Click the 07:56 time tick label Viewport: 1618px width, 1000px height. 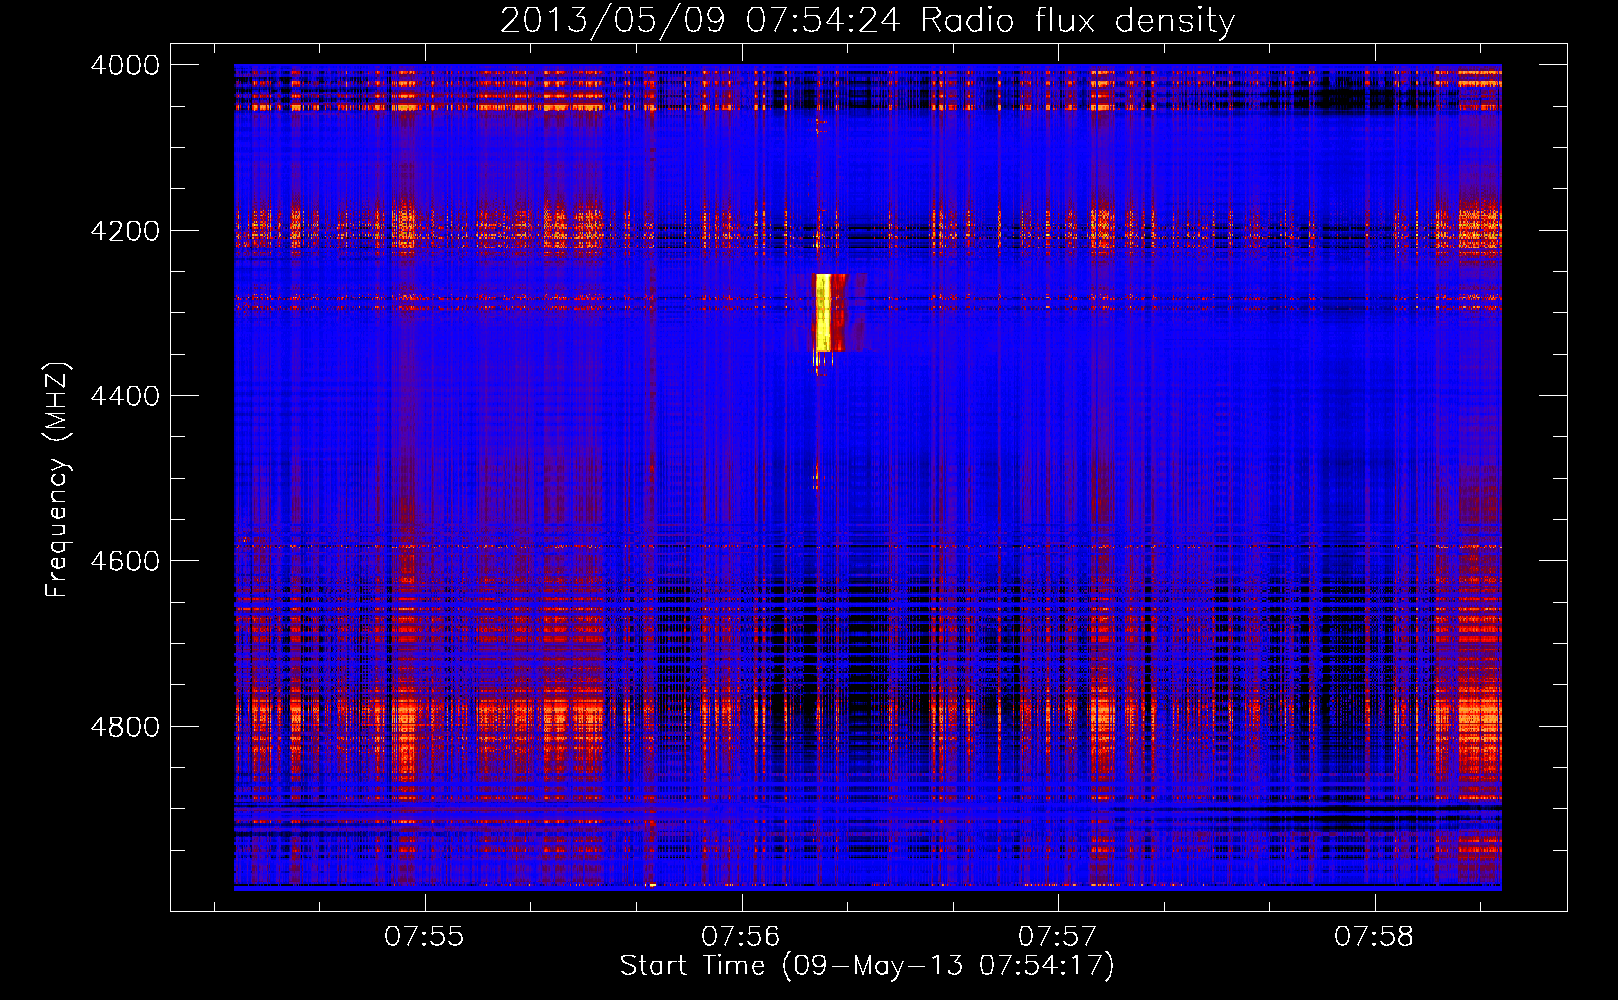[x=740, y=937]
